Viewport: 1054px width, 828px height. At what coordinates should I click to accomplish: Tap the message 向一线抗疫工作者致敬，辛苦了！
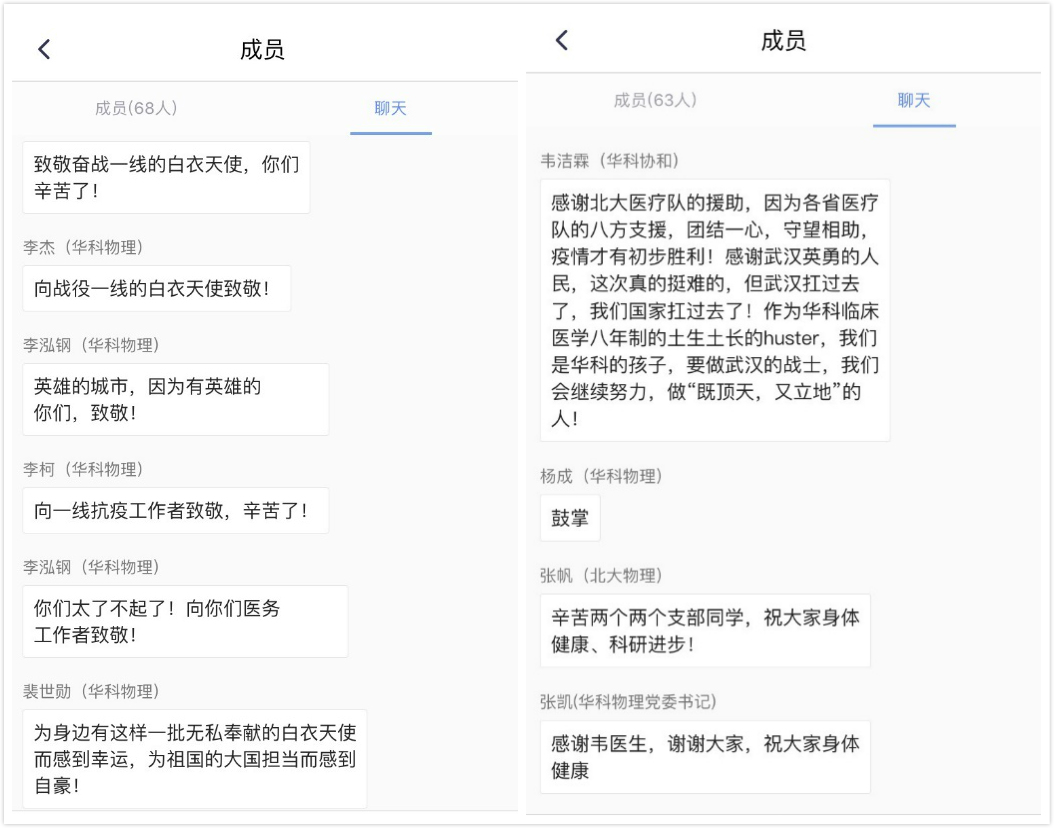click(x=175, y=511)
